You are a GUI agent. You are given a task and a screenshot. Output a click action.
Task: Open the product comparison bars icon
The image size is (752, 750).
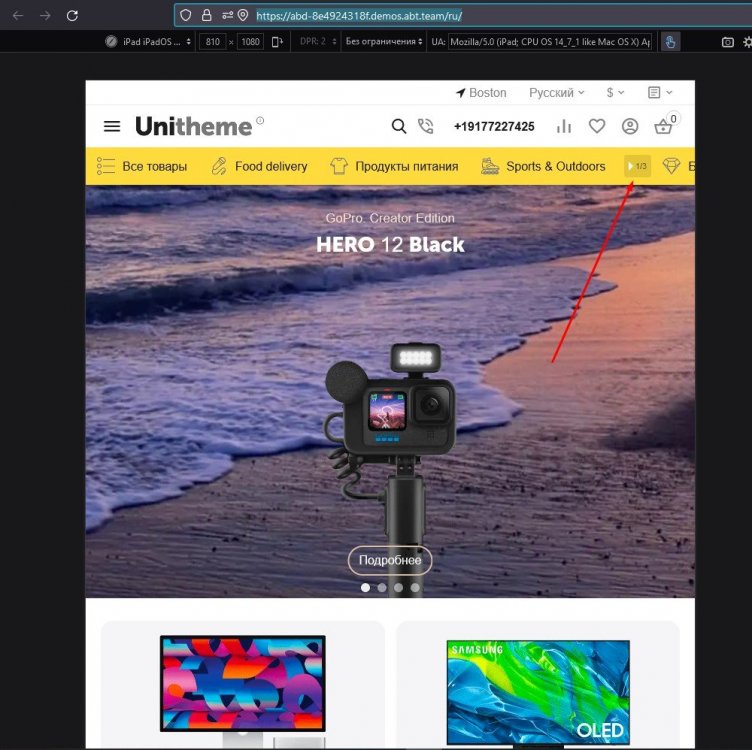pos(564,127)
